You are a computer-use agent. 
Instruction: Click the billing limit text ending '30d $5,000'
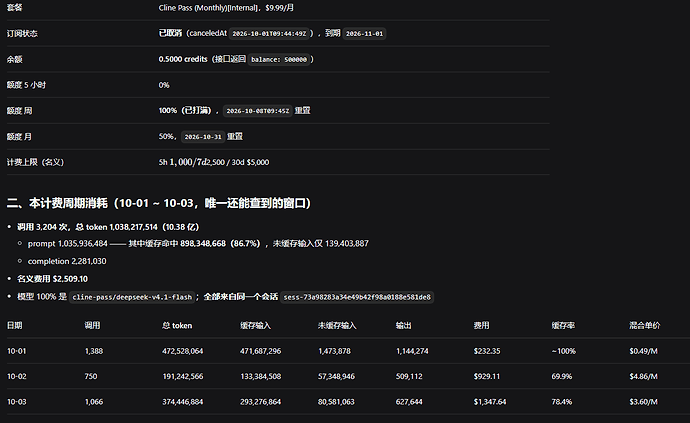[x=214, y=162]
